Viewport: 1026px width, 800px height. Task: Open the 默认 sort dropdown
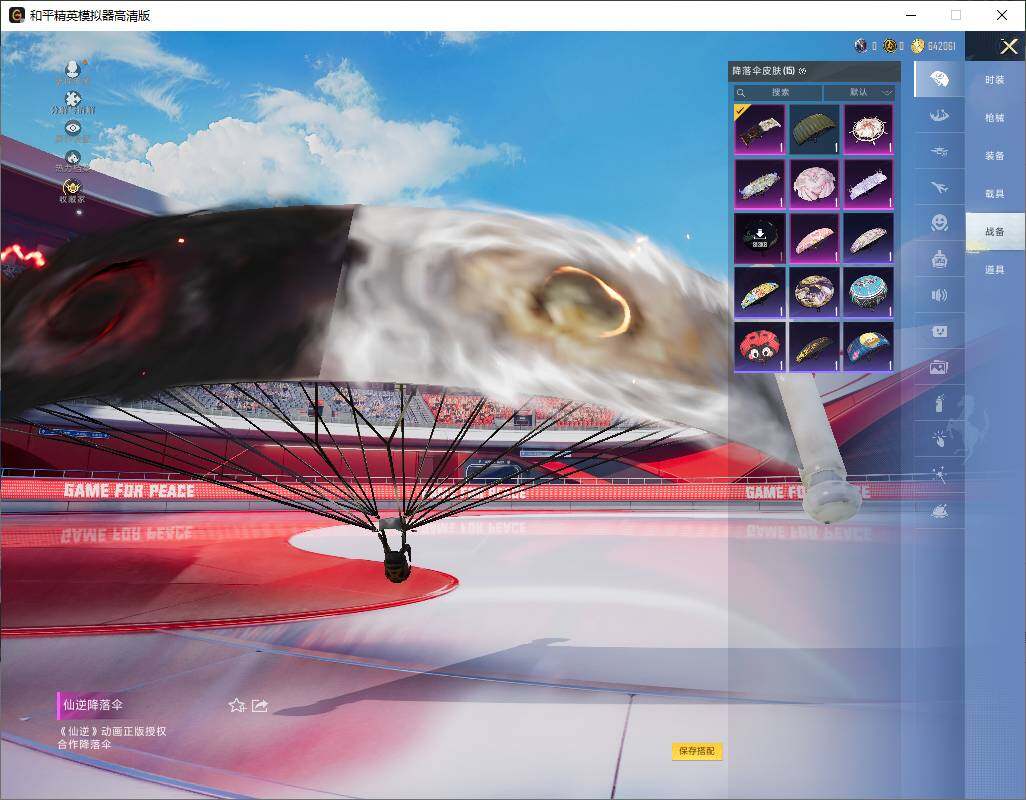(858, 92)
